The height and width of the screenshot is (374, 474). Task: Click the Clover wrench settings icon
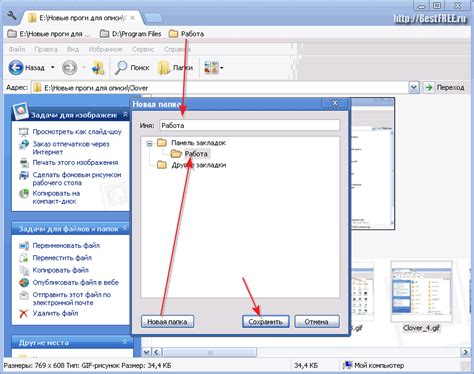click(12, 15)
